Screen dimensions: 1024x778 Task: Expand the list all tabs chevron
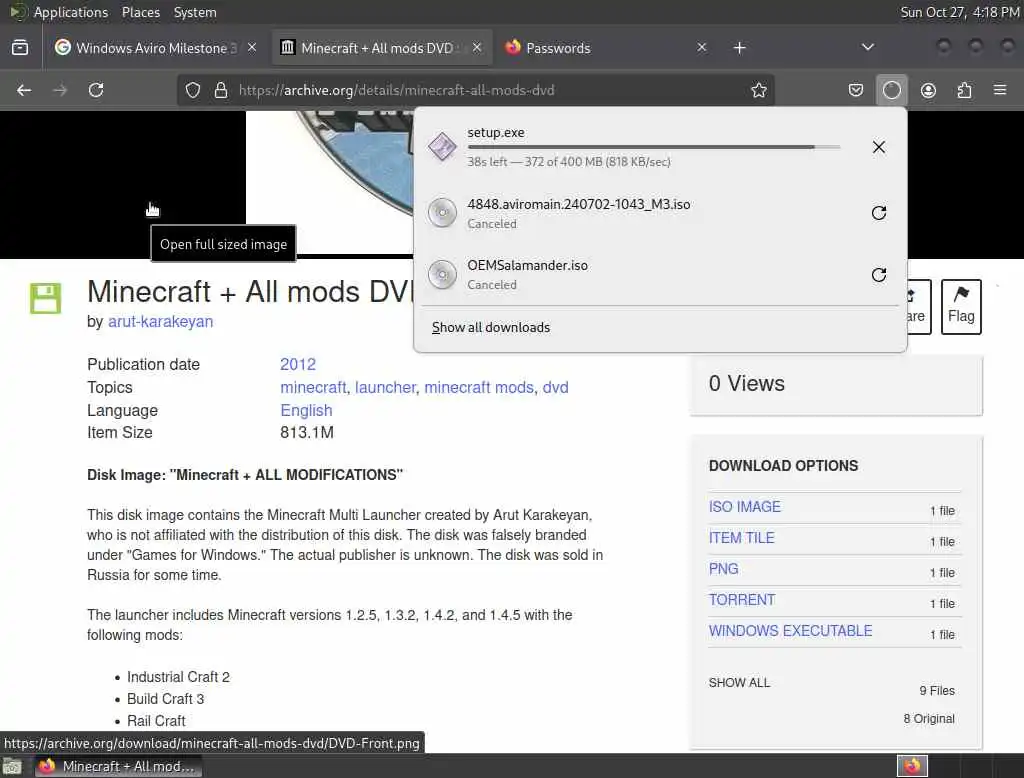coord(867,47)
